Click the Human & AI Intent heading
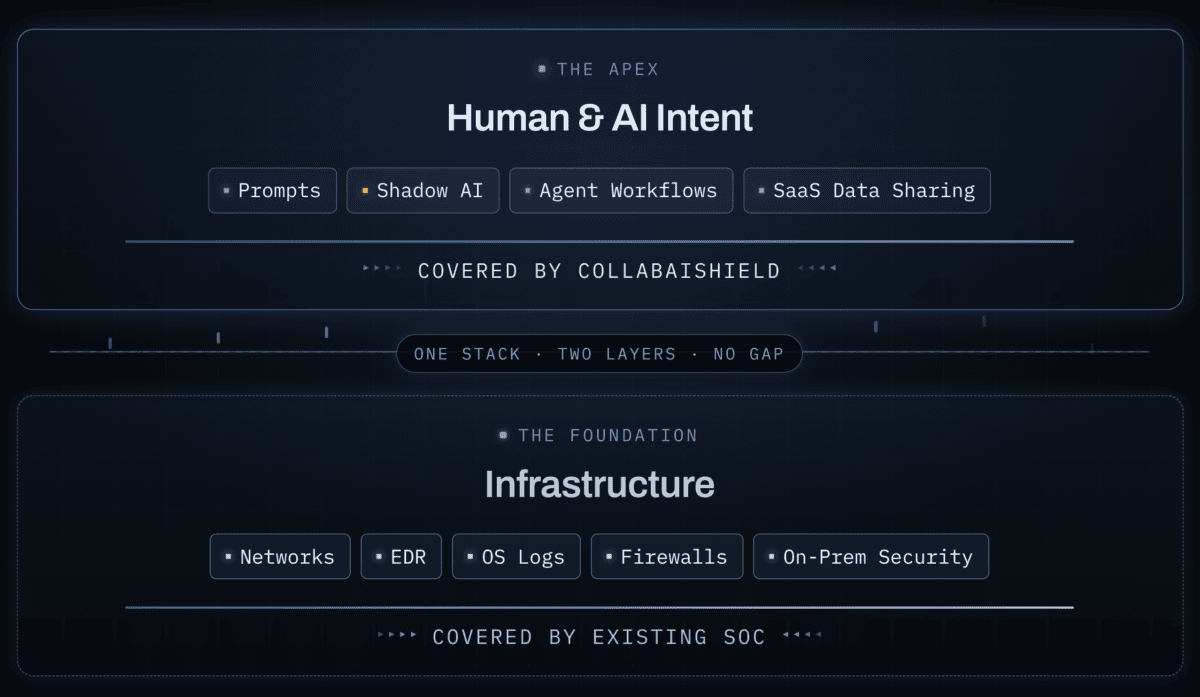This screenshot has width=1200, height=697. tap(600, 118)
